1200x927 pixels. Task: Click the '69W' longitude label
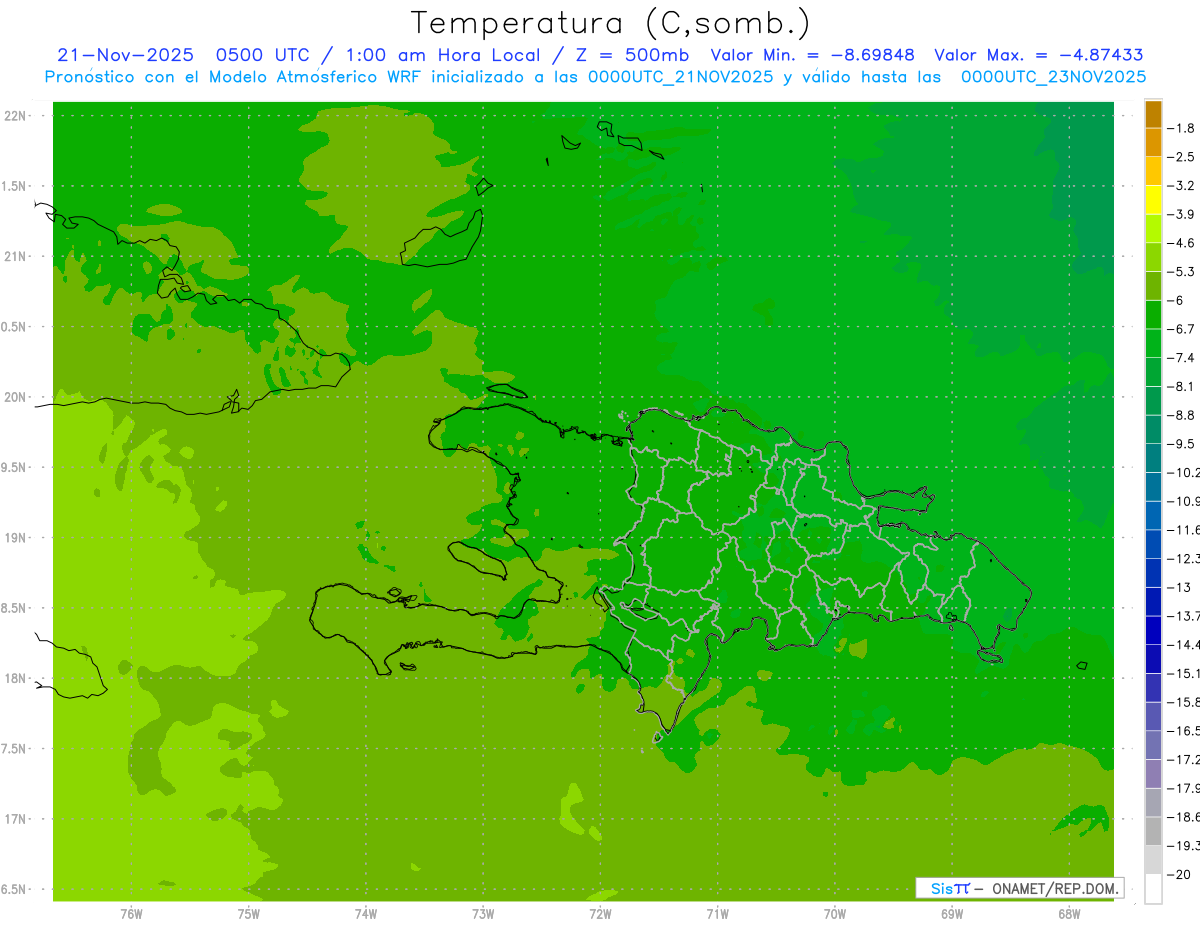[x=951, y=914]
